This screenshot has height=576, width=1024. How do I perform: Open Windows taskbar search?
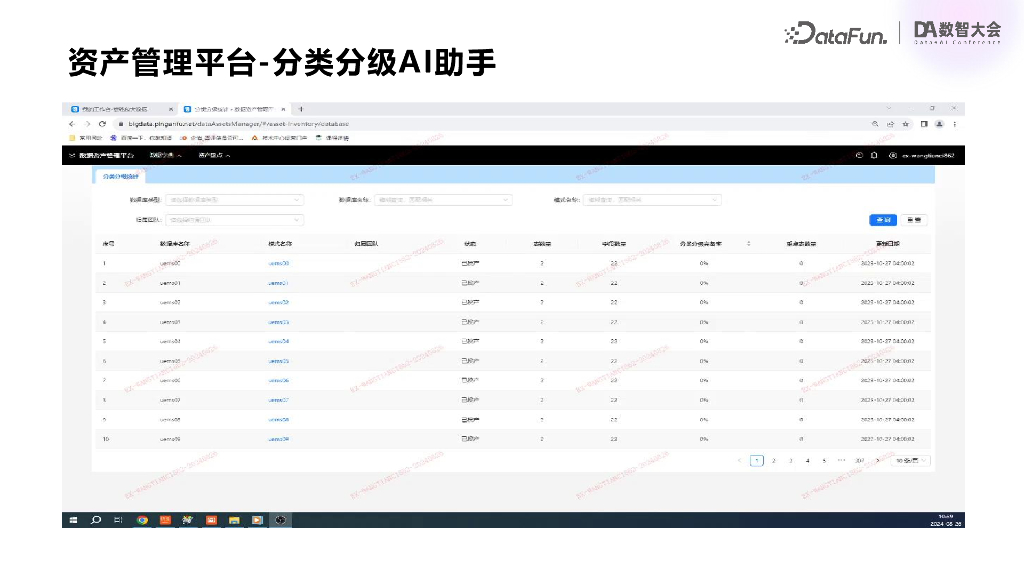pyautogui.click(x=96, y=520)
